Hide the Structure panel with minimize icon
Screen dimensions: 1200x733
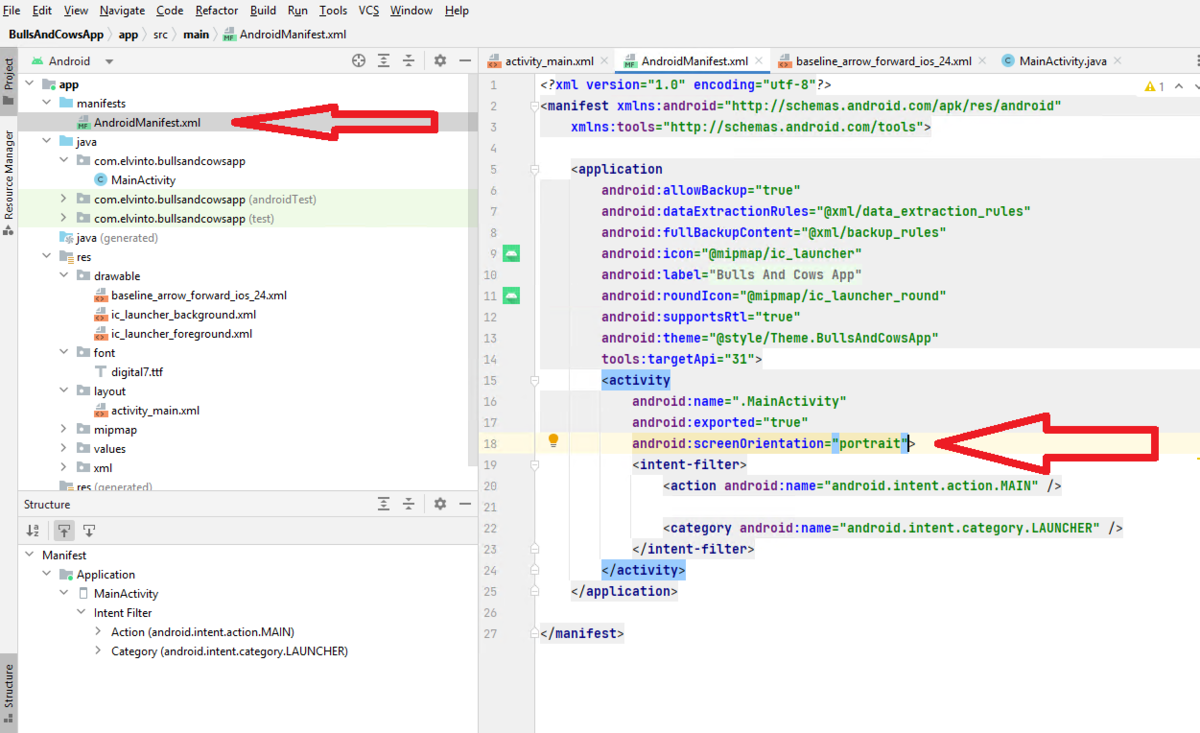[x=465, y=505]
